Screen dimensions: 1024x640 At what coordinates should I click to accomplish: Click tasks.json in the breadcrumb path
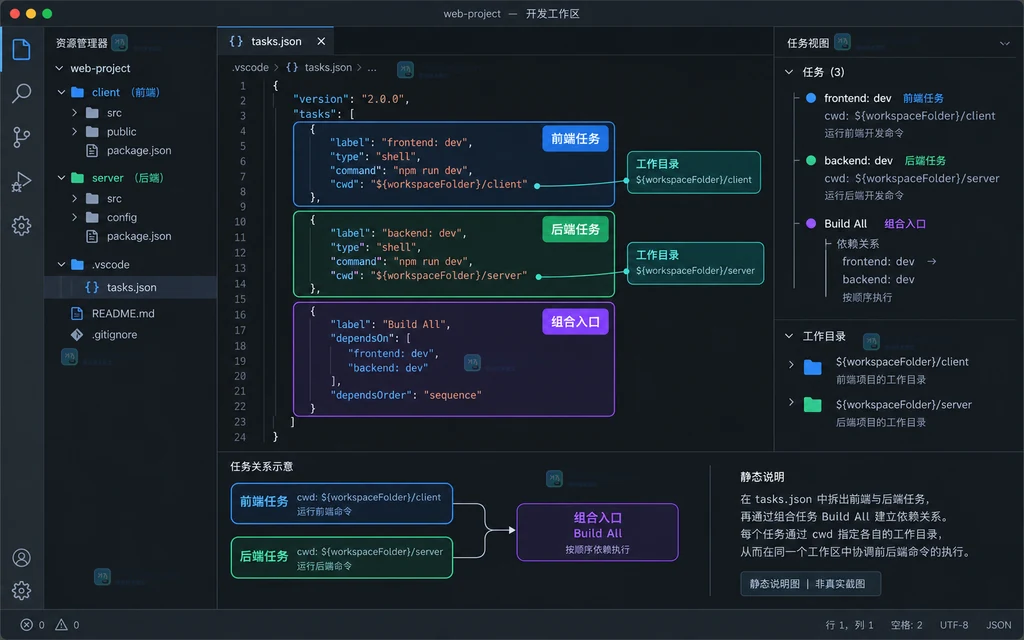click(x=328, y=67)
